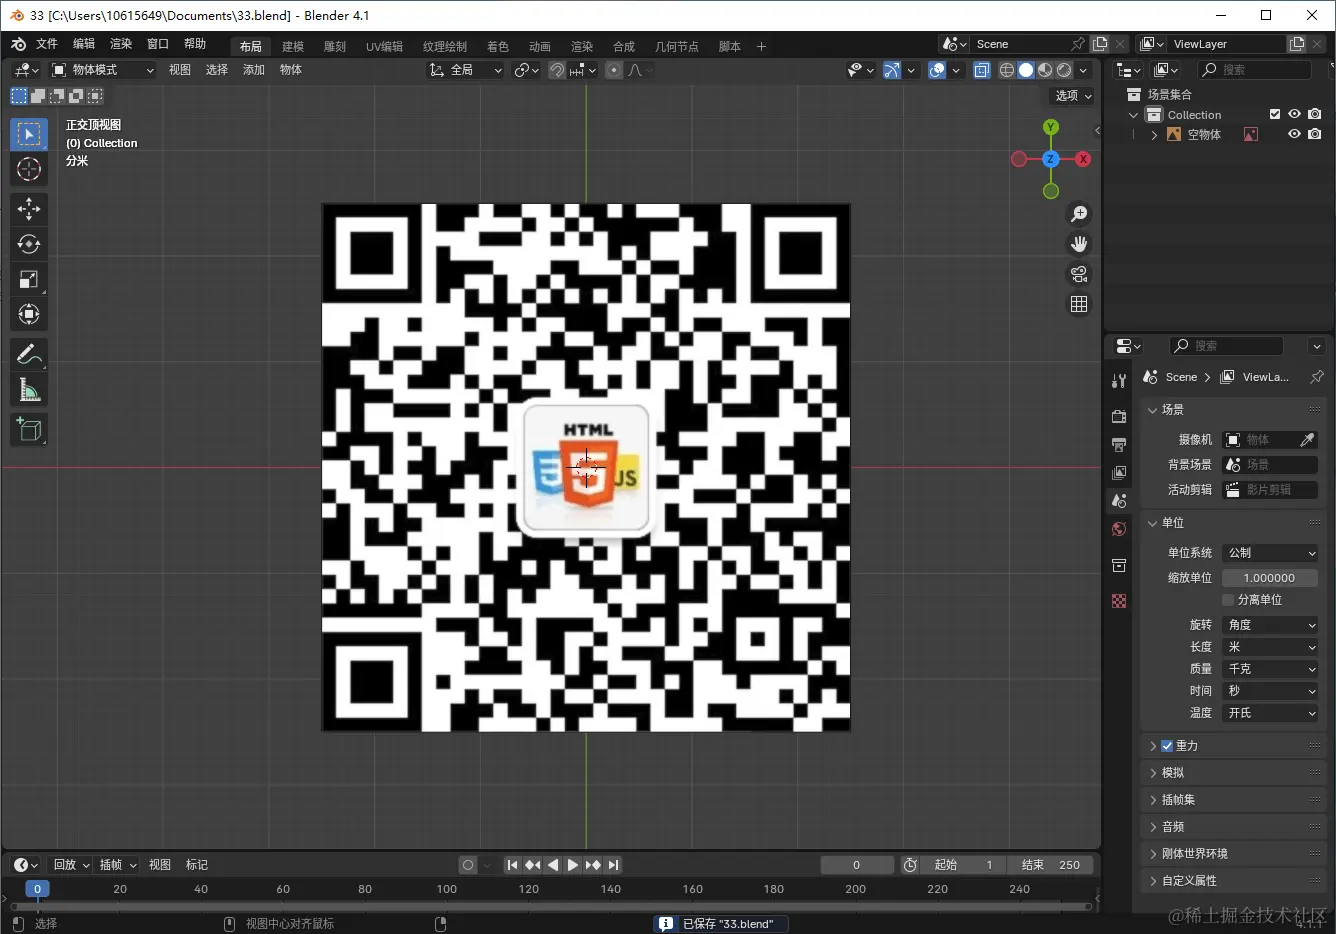Screen dimensions: 1336x934
Task: Open the 物体模式 mode dropdown
Action: click(103, 70)
